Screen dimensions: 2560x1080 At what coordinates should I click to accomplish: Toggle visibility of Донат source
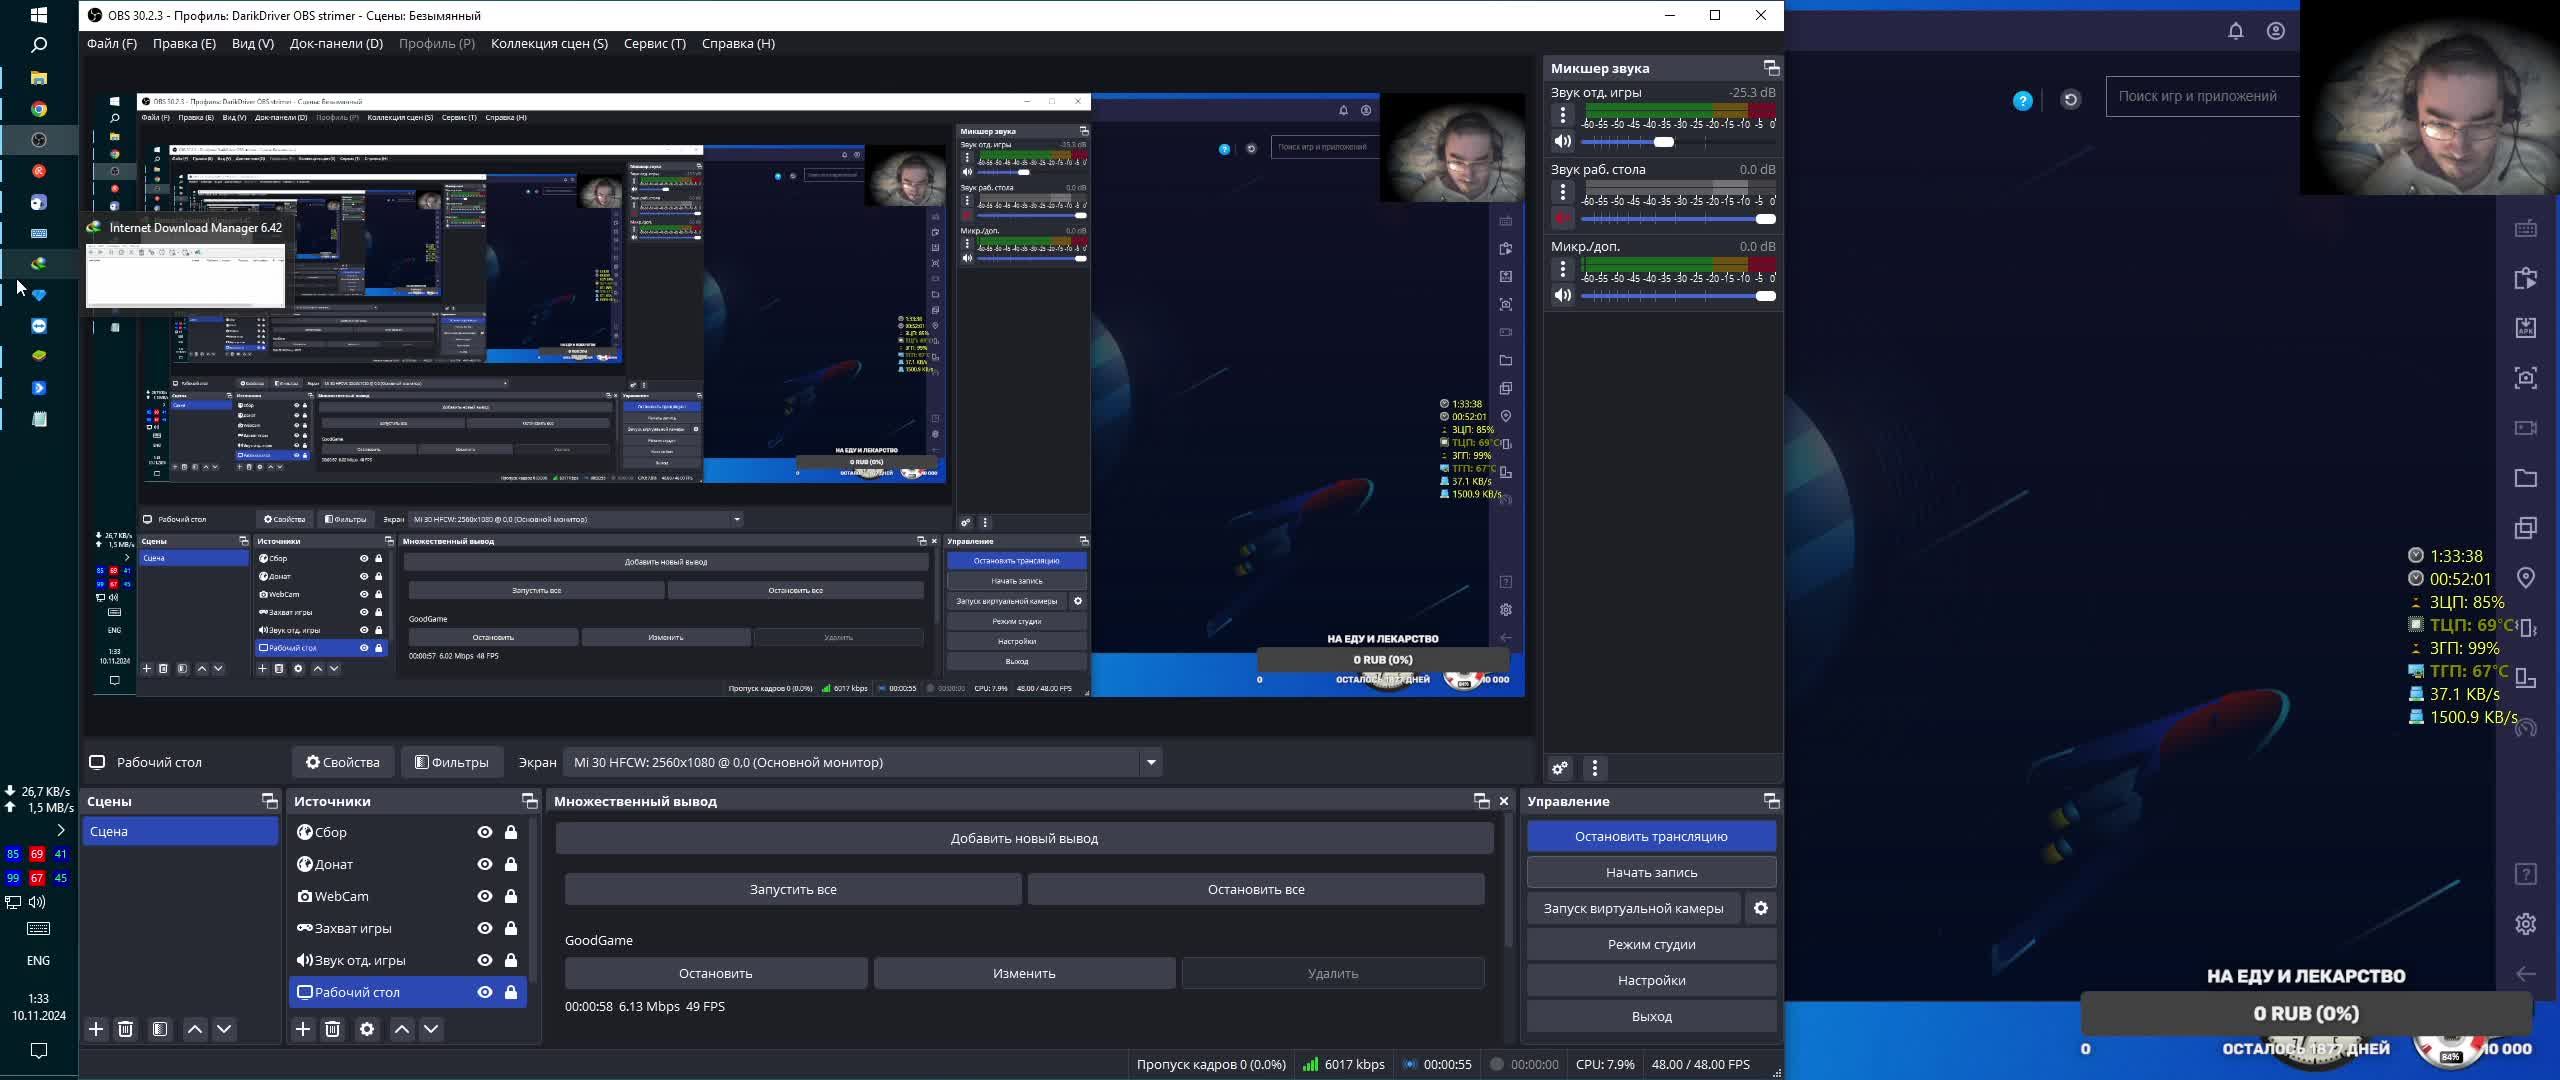485,864
